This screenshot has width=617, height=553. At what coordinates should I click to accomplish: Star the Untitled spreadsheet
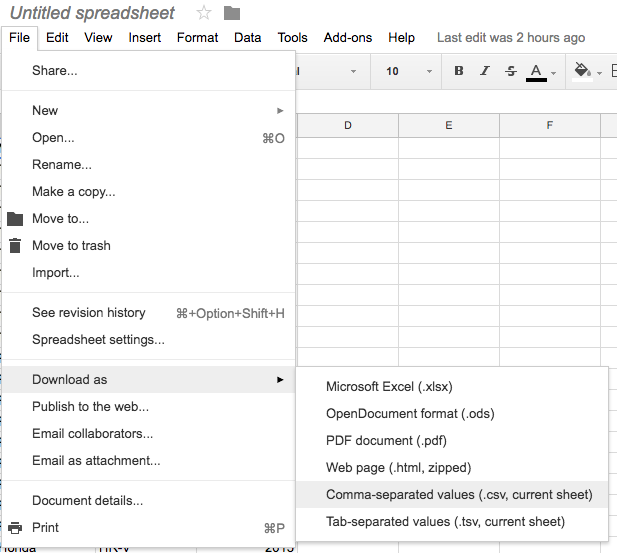coord(204,13)
